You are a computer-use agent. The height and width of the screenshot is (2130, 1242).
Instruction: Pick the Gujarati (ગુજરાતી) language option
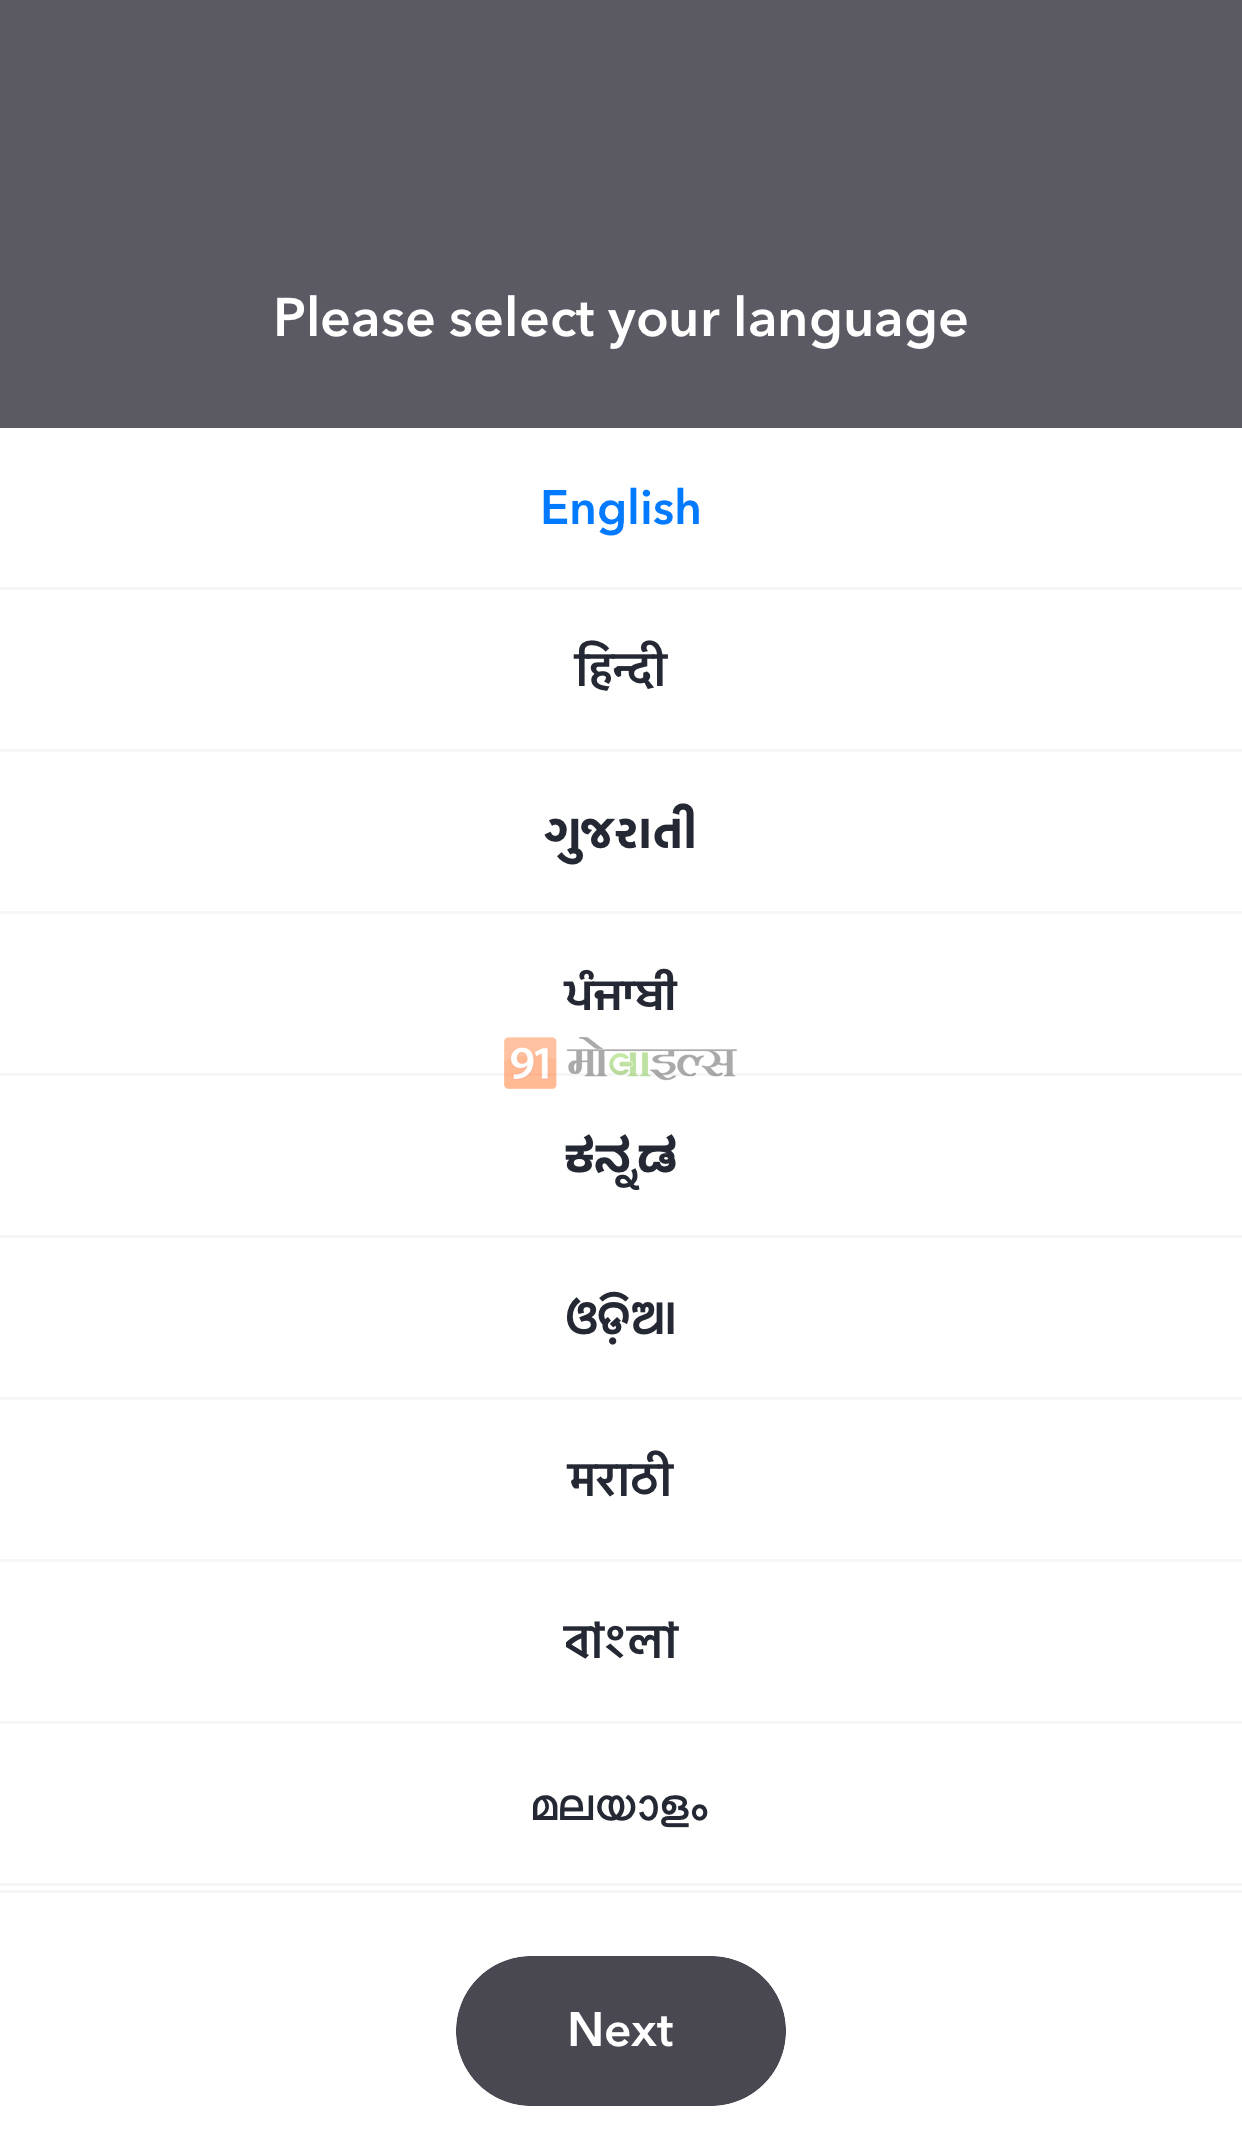pos(620,832)
